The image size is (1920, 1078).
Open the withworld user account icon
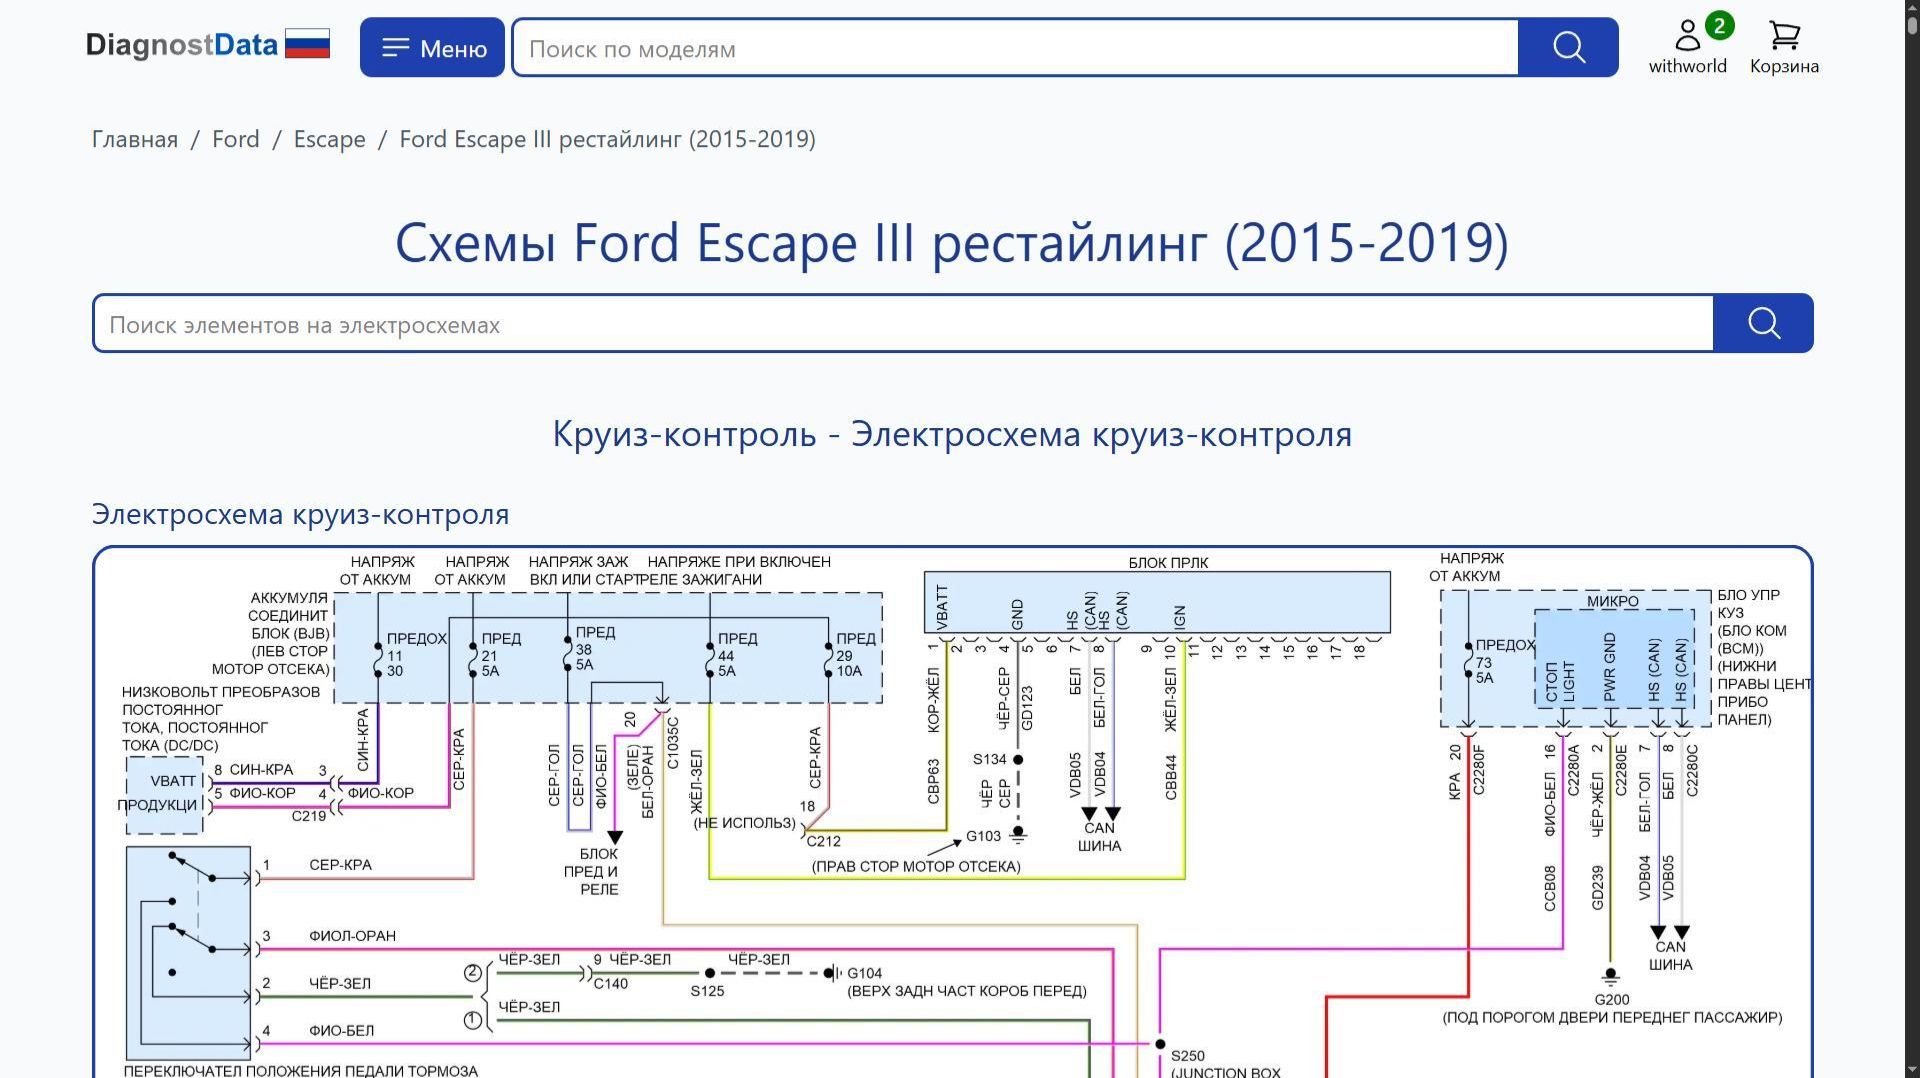click(1688, 36)
